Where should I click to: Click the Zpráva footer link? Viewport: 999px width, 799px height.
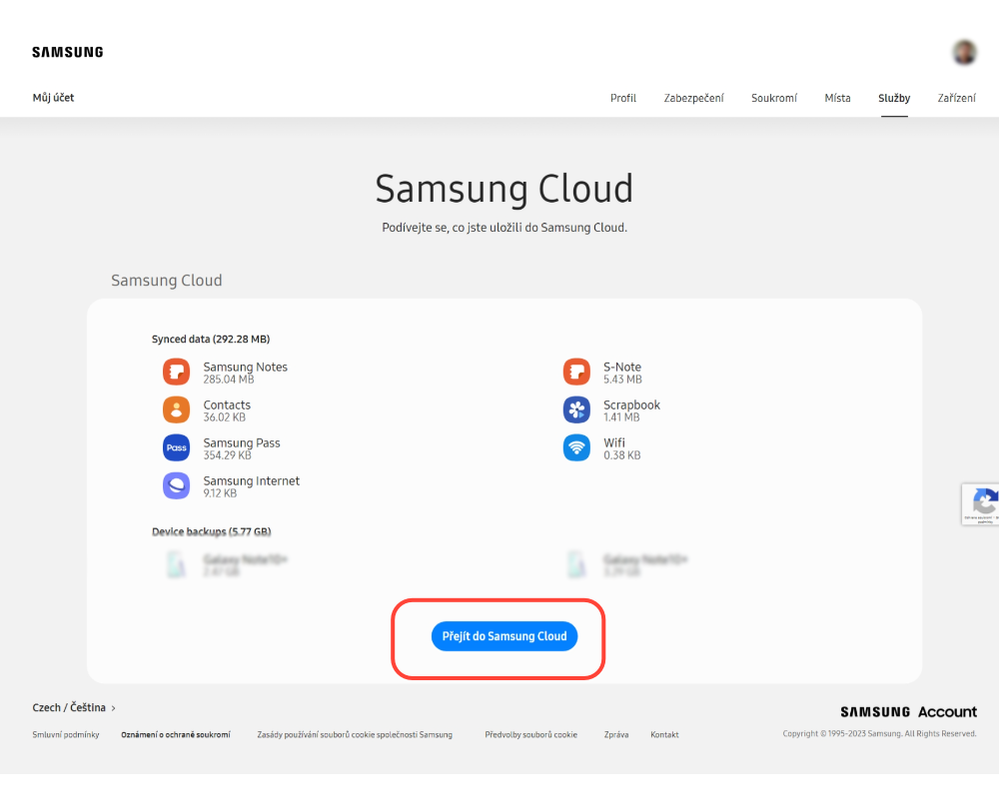tap(616, 735)
